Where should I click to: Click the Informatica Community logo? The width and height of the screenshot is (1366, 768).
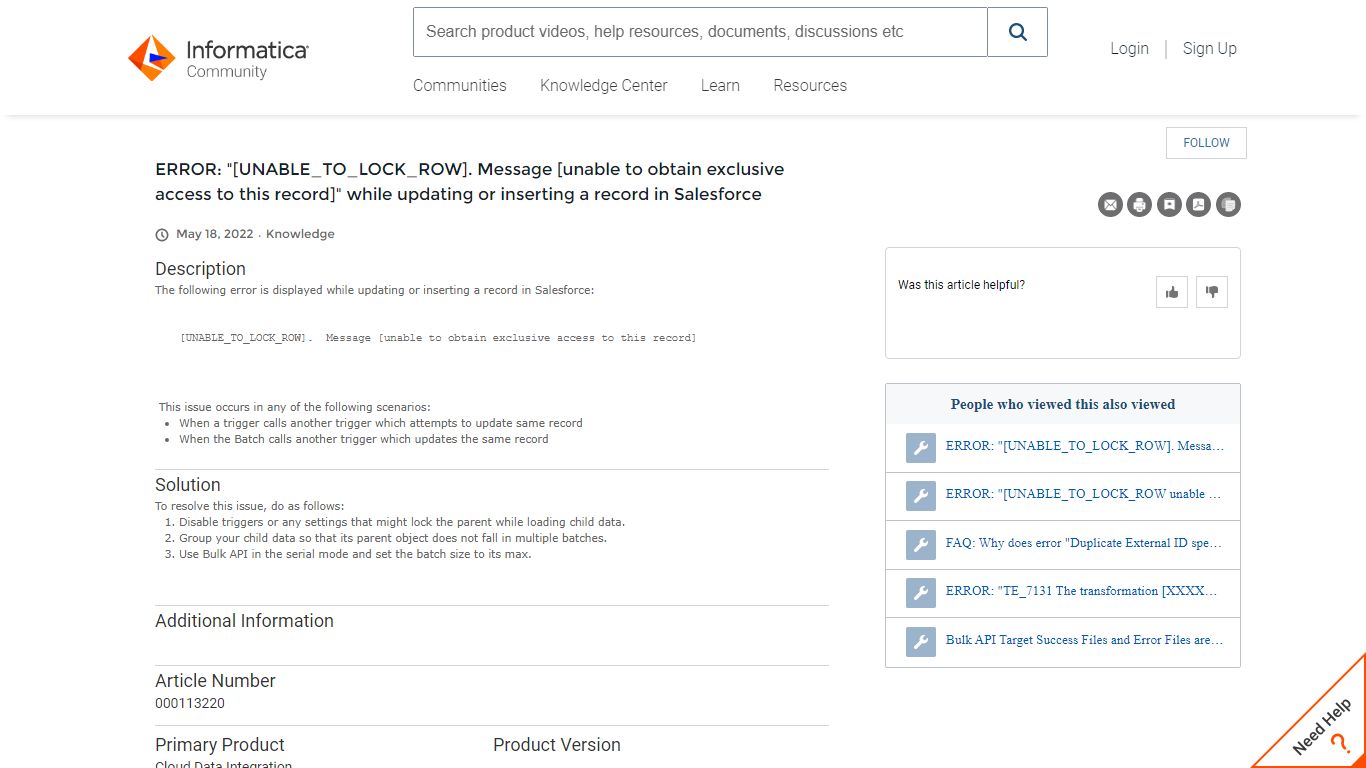tap(218, 58)
